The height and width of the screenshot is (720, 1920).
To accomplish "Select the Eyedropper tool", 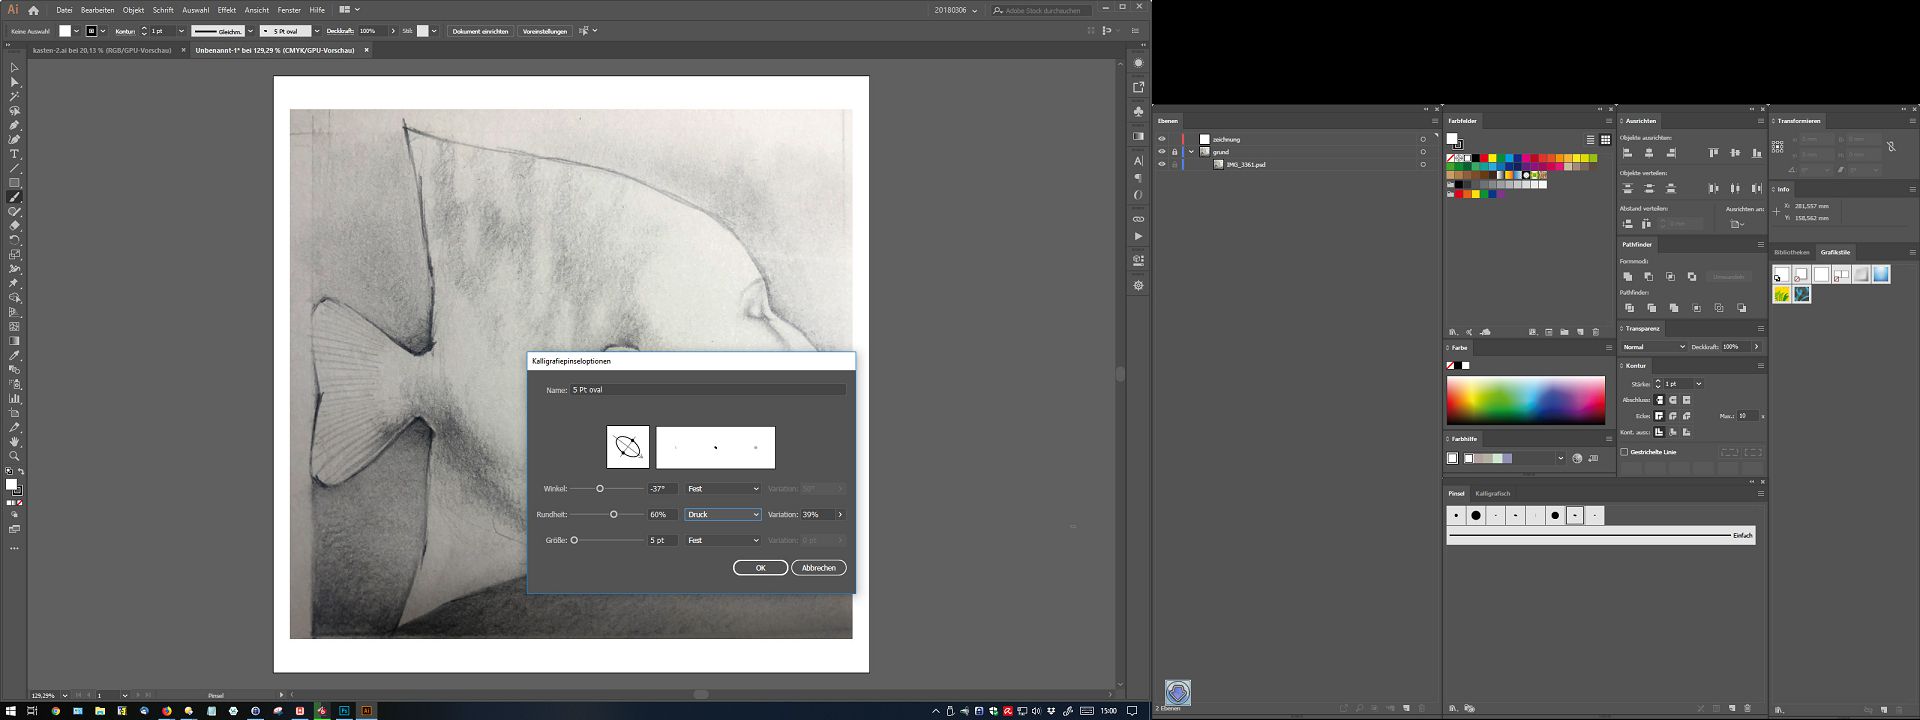I will [x=14, y=356].
